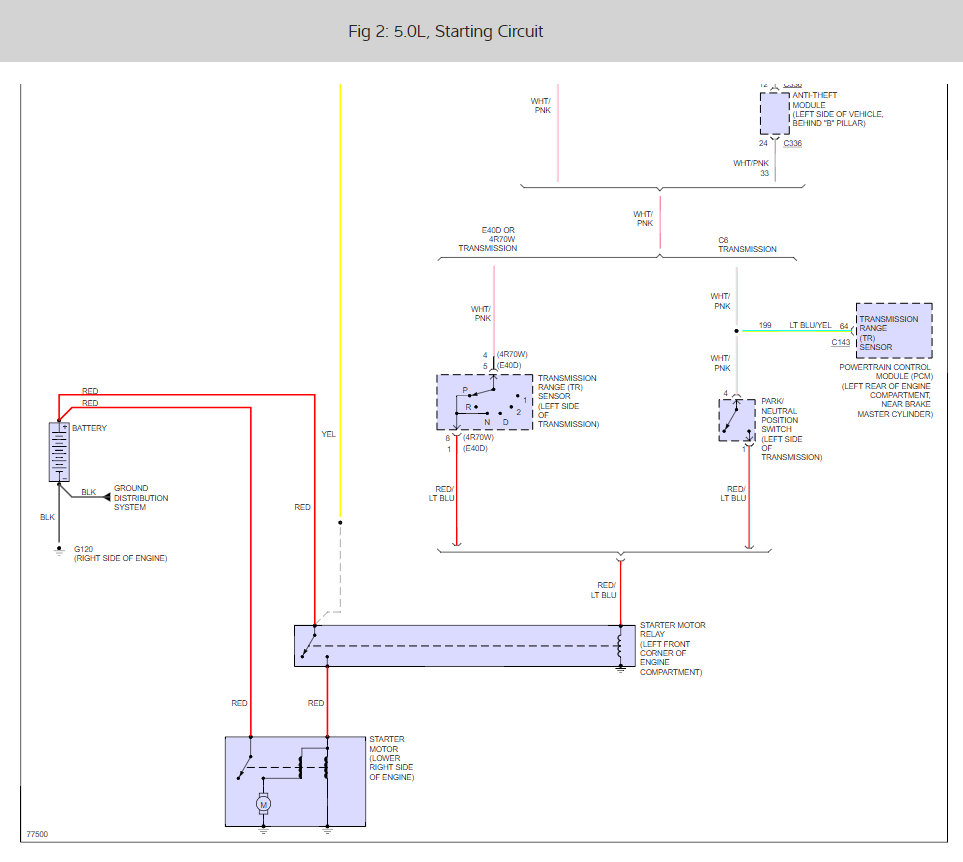Click the 77500 diagram number

click(37, 833)
